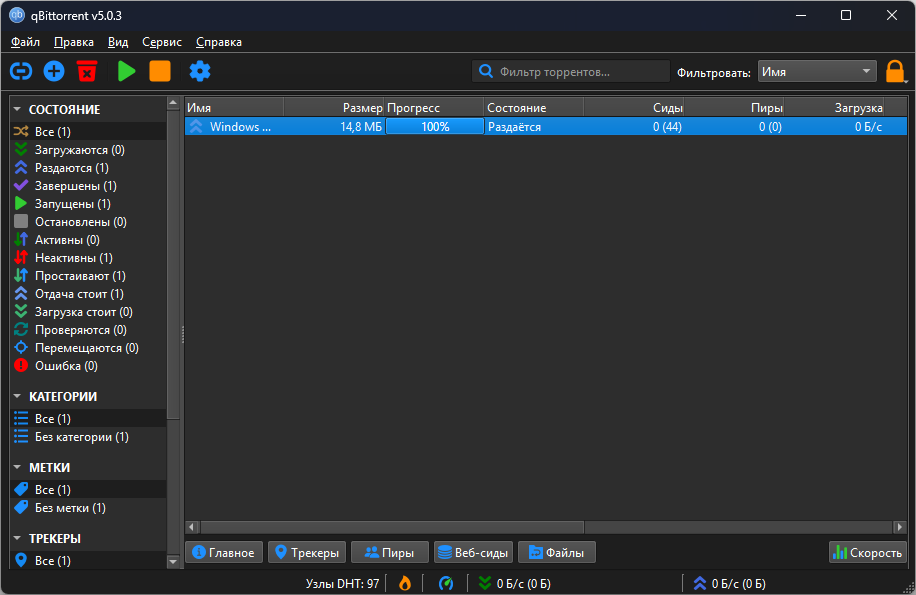Collapse the МЕТКИ section
This screenshot has height=595, width=916.
click(17, 467)
